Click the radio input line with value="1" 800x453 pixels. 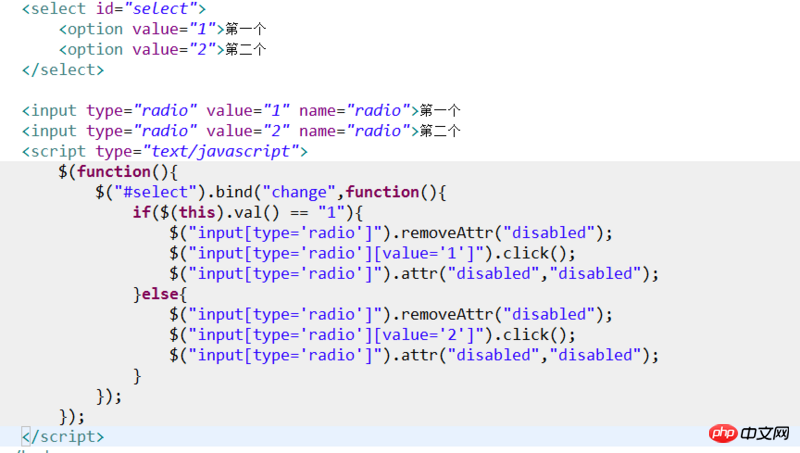[x=241, y=111]
